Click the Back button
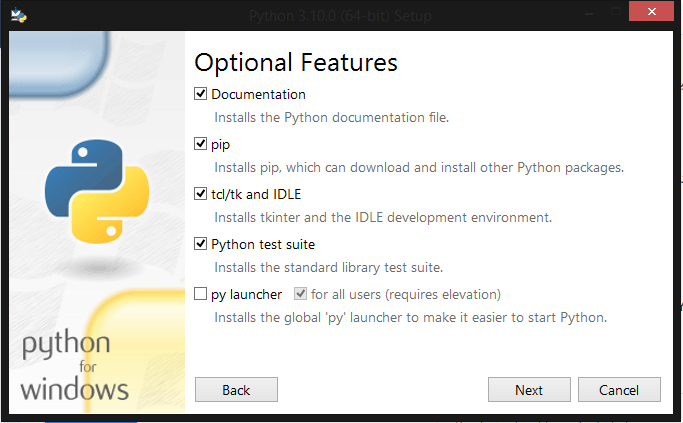Viewport: 683px width, 423px height. (x=236, y=389)
